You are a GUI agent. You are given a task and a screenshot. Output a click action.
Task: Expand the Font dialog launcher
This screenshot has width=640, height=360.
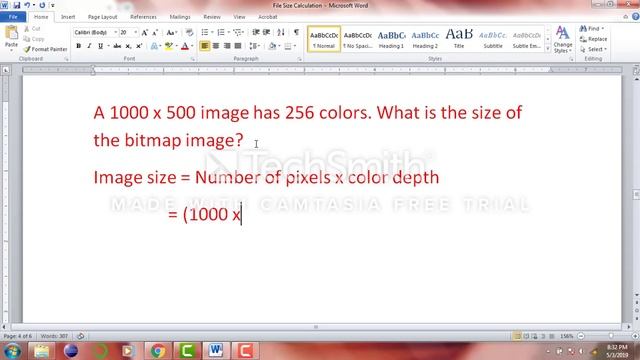click(x=192, y=59)
